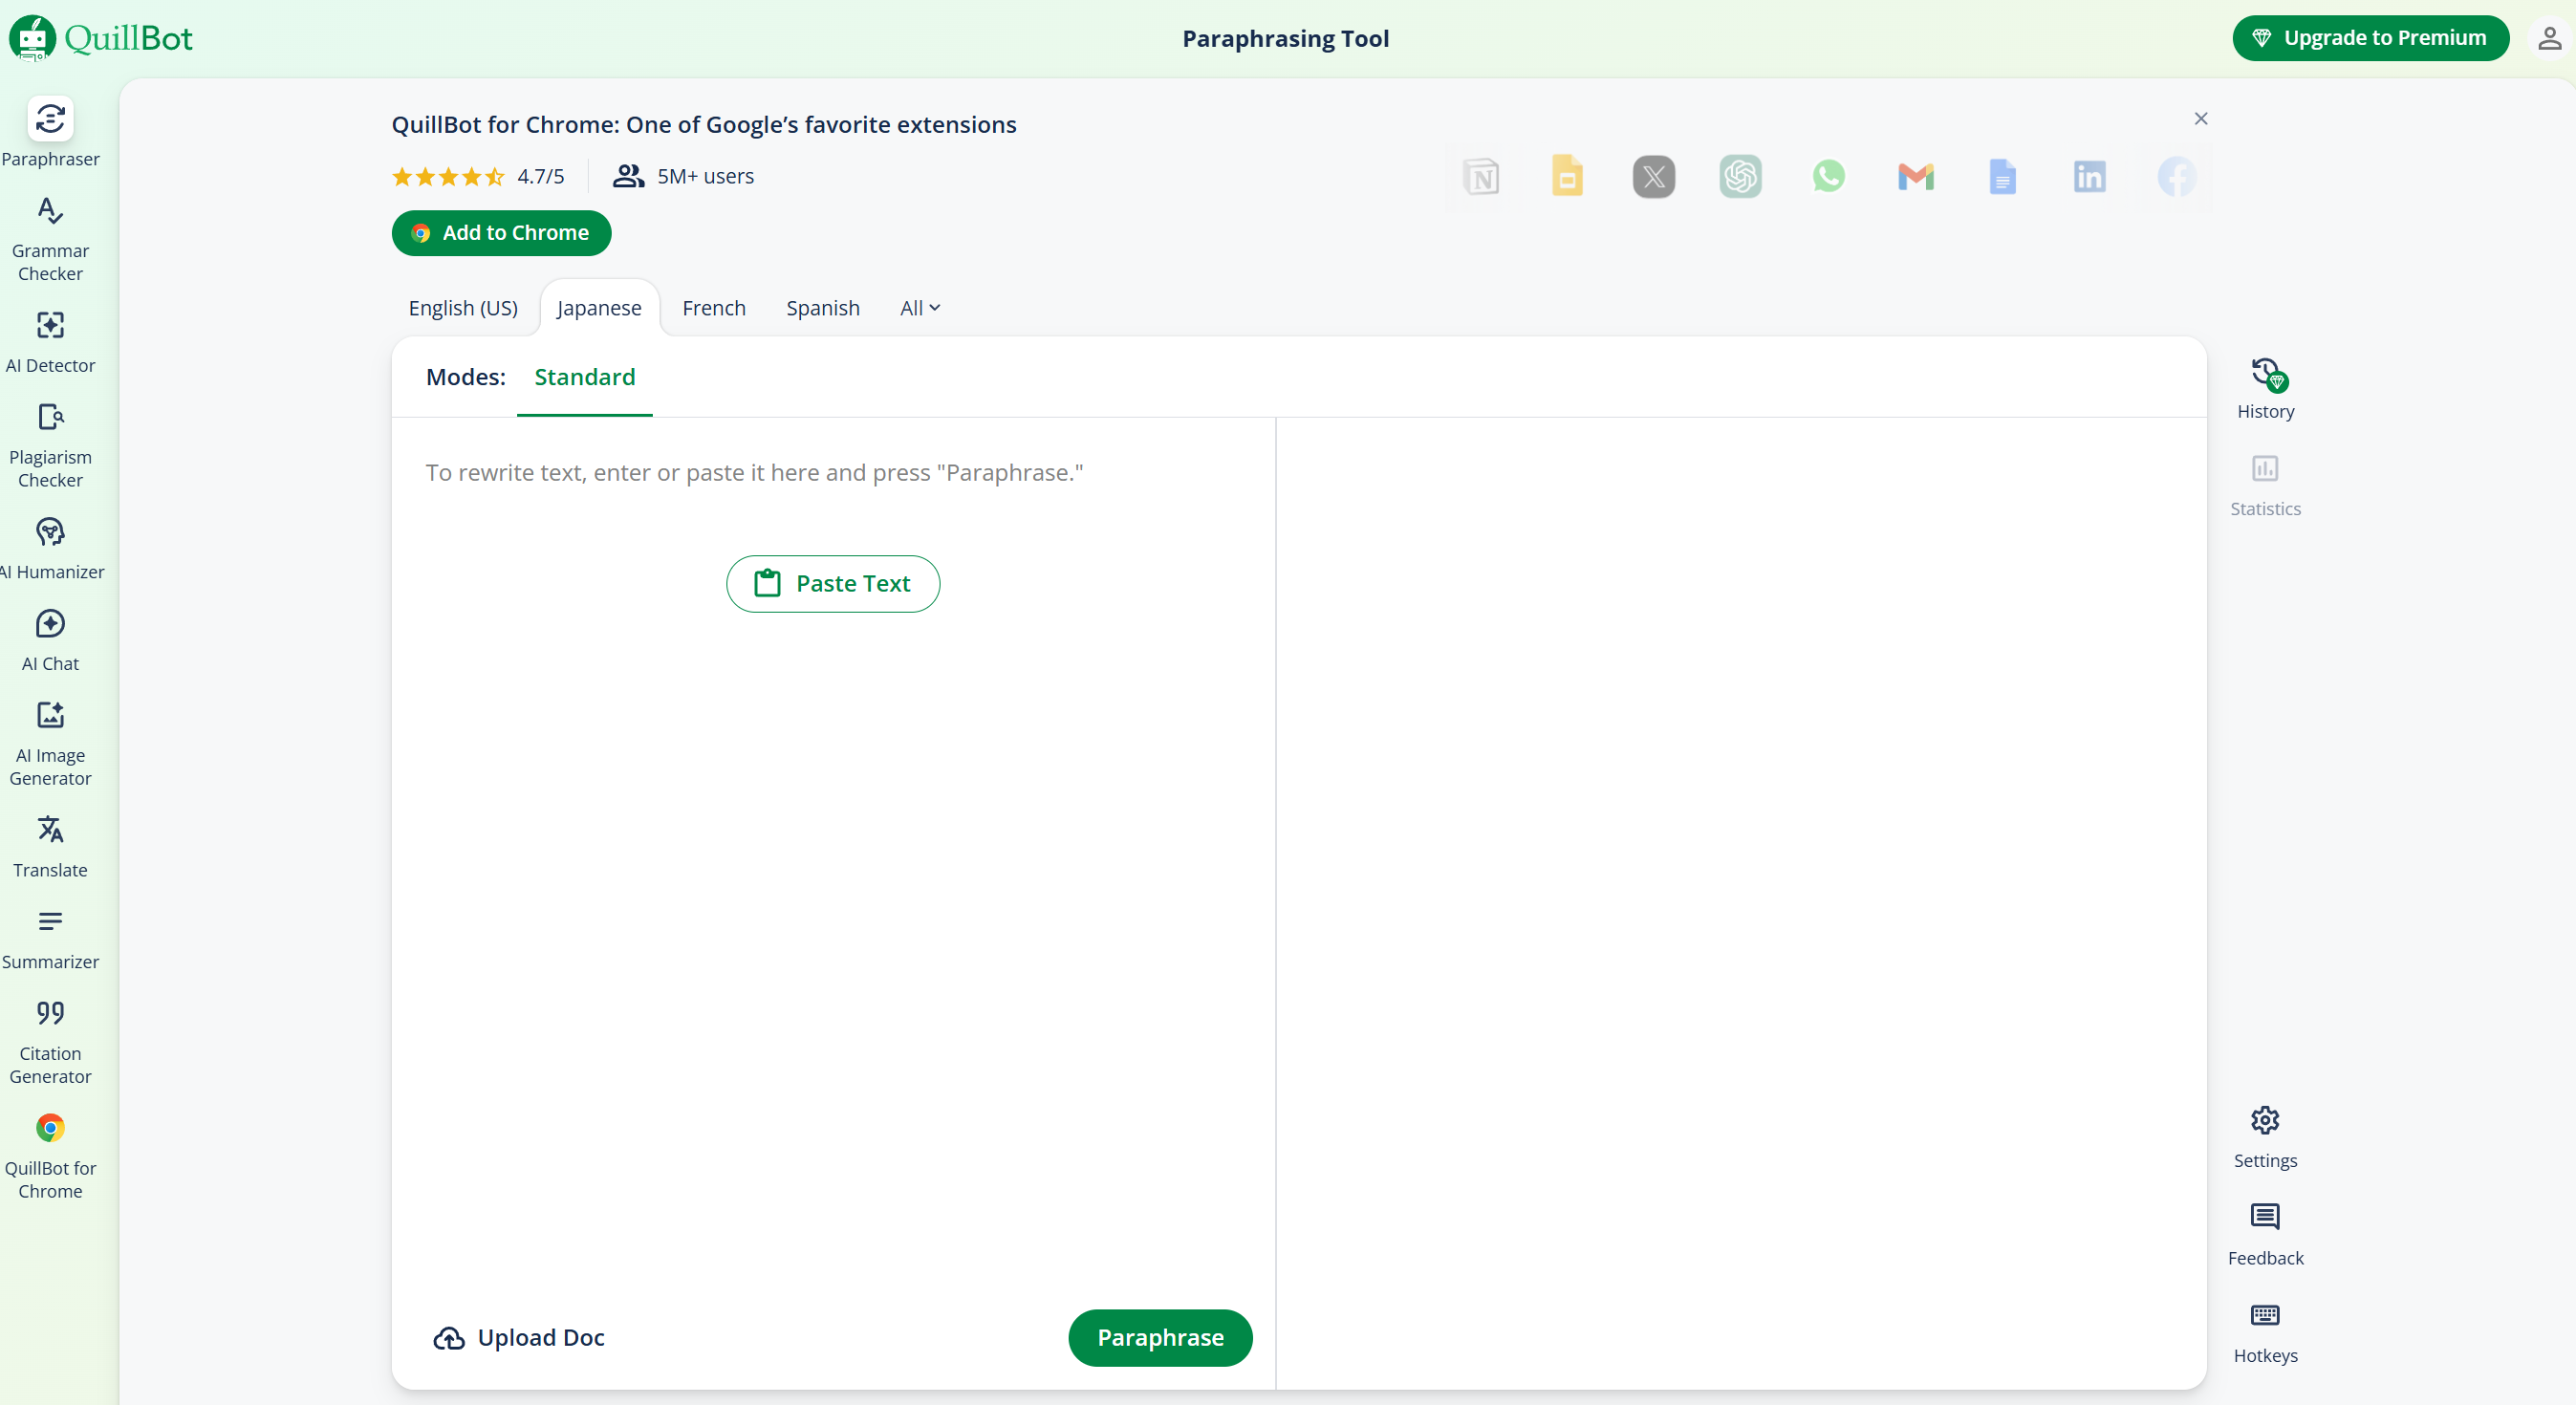Click the text input area placeholder
This screenshot has height=1405, width=2576.
tap(753, 472)
